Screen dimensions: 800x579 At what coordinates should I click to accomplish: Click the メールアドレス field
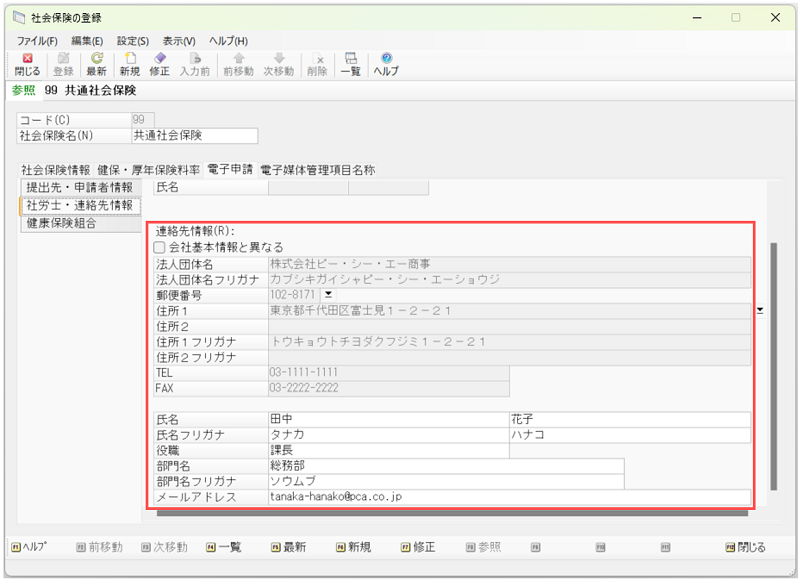coord(509,497)
